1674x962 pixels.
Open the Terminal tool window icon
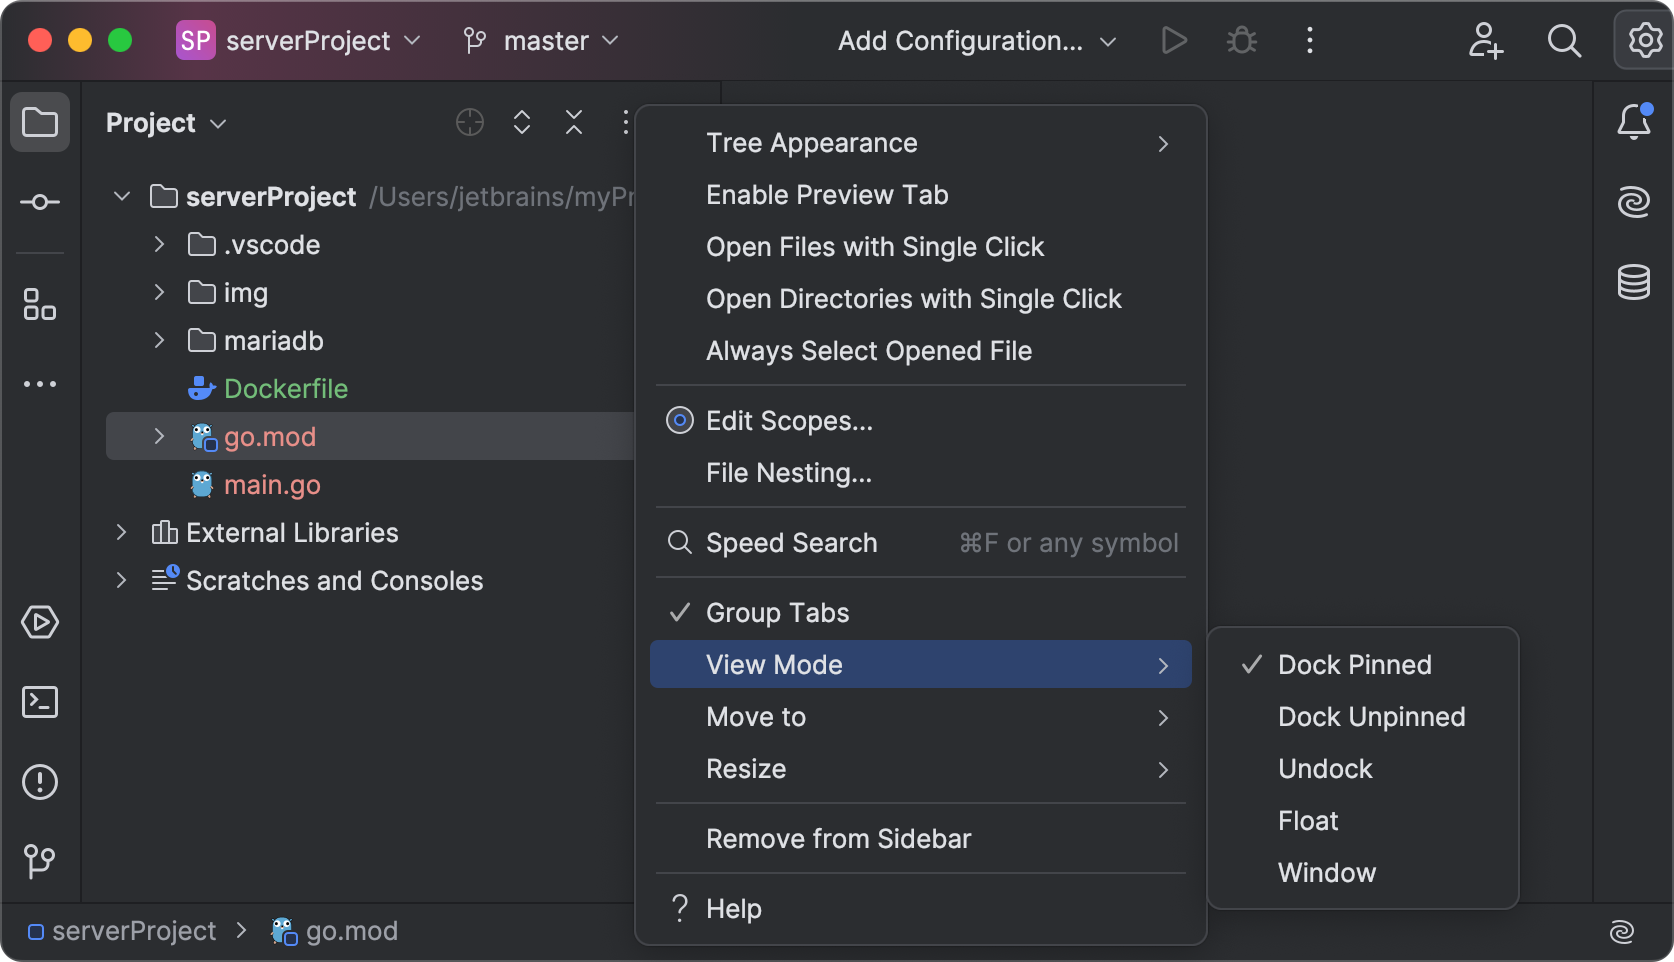(x=40, y=702)
